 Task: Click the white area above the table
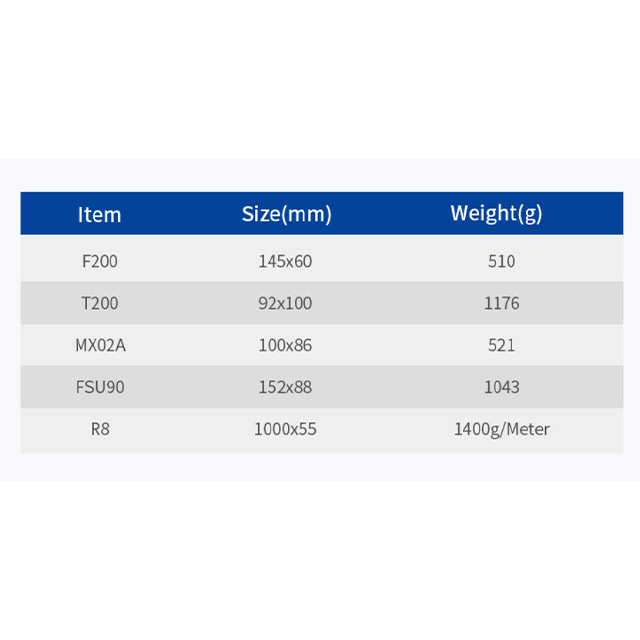pos(320,80)
